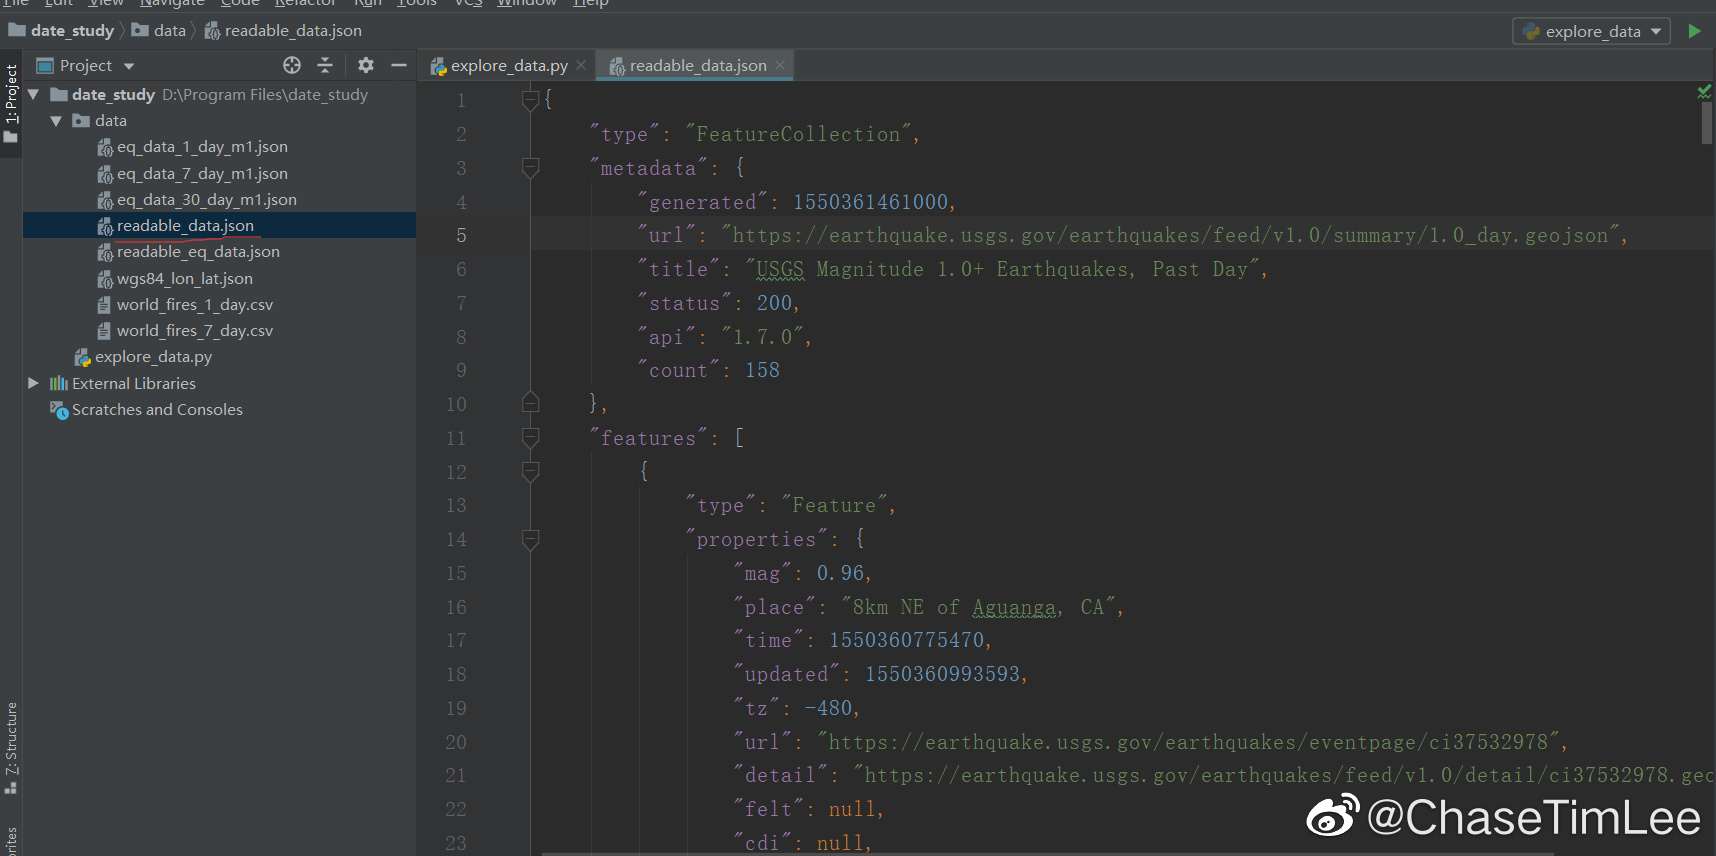Click fold end marker at line 10

tap(531, 403)
